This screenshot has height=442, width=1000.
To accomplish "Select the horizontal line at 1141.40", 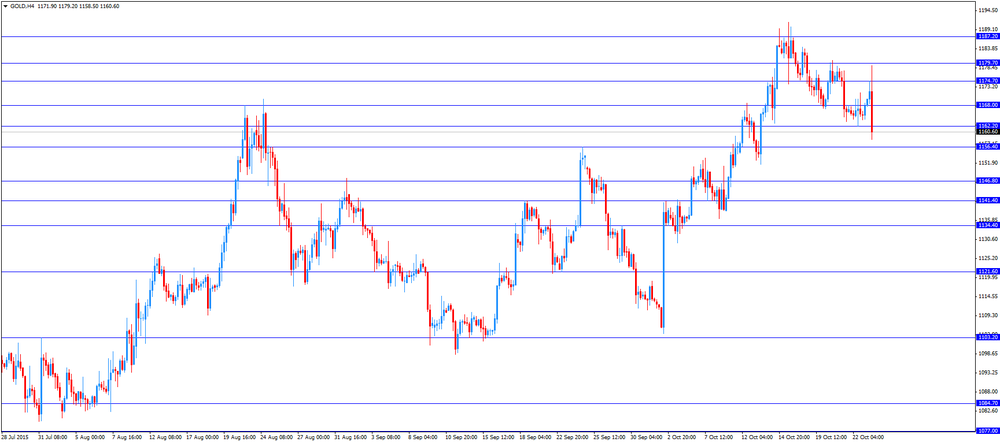I will pos(488,200).
